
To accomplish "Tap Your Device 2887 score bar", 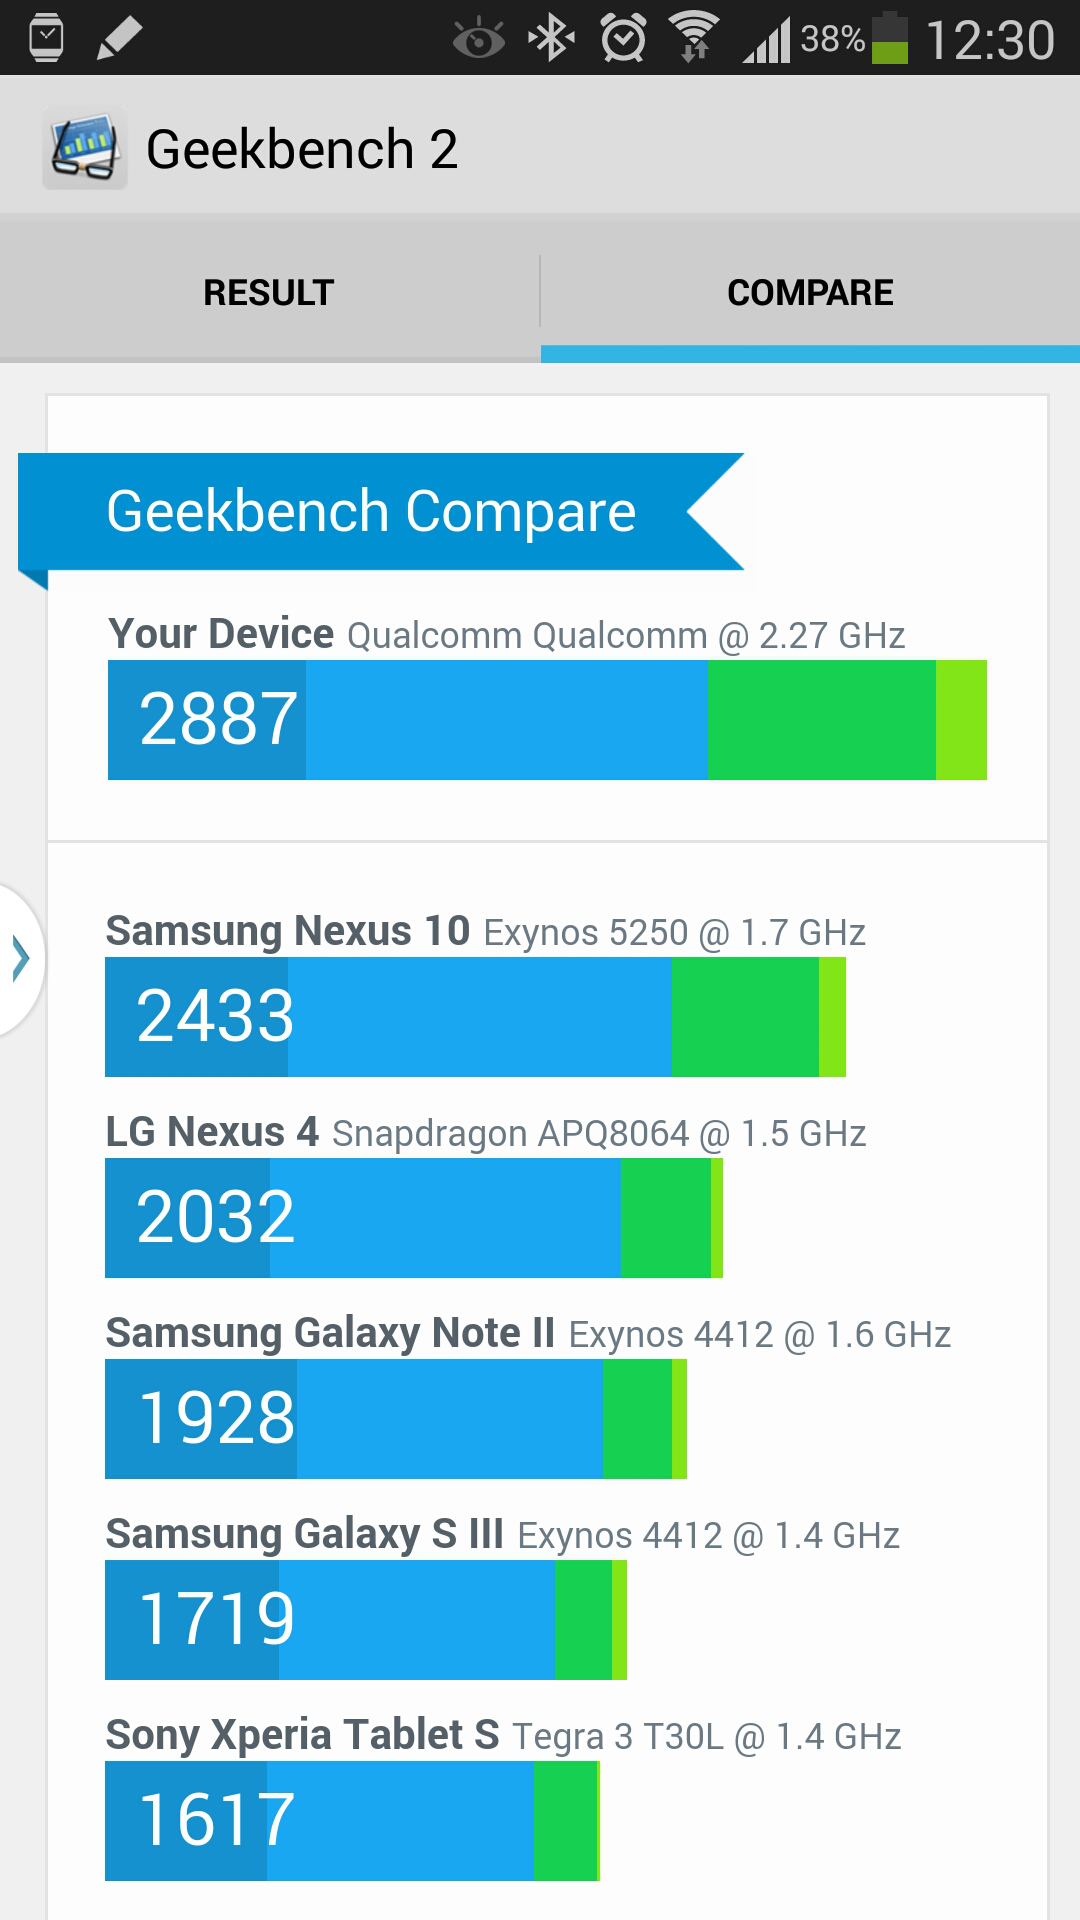I will 547,720.
